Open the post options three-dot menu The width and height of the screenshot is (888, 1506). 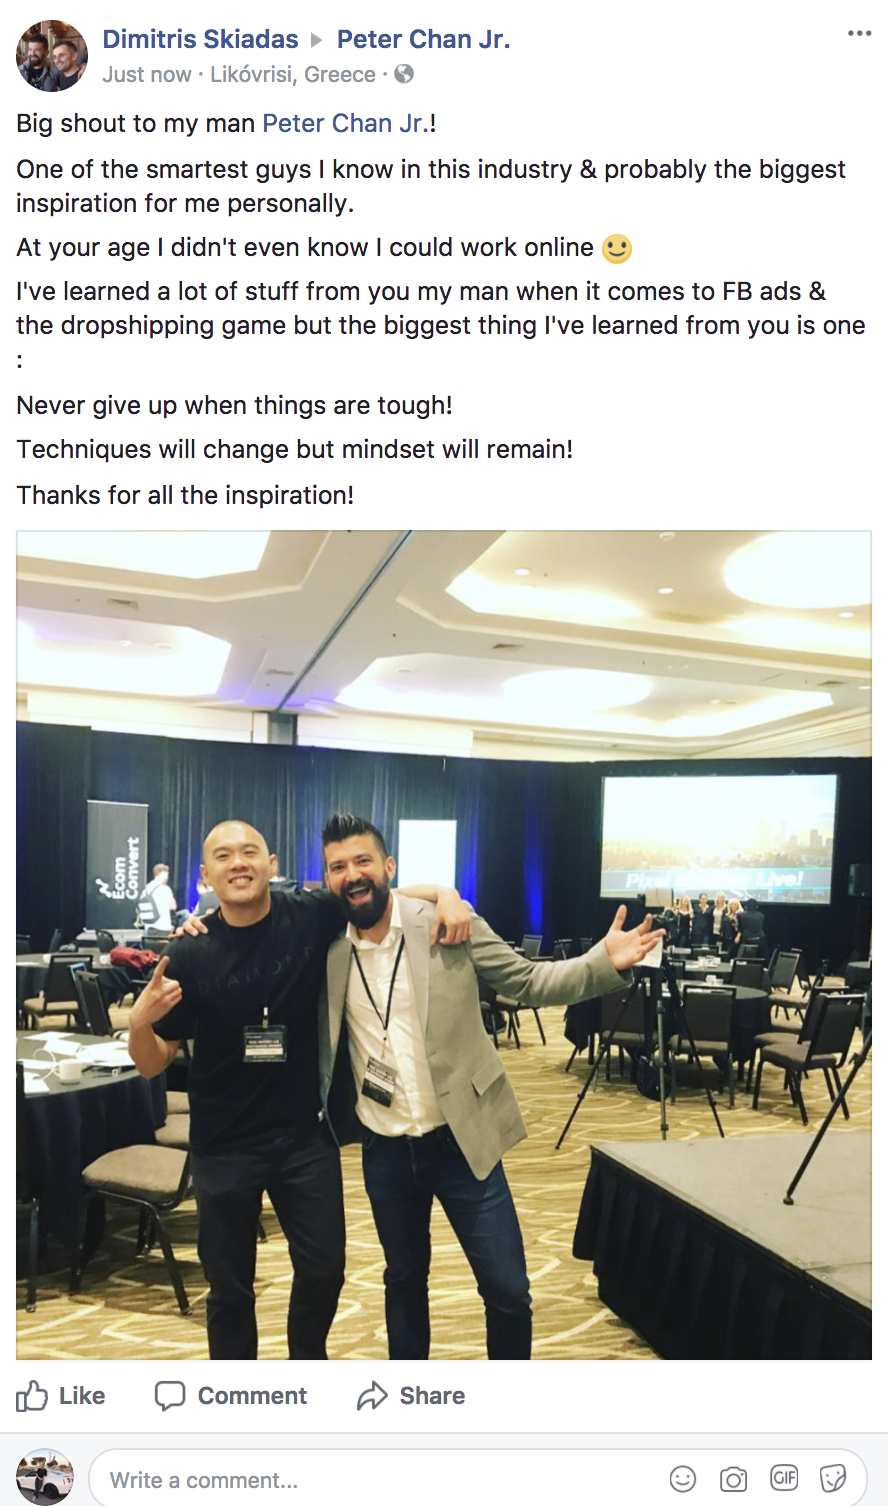tap(859, 33)
